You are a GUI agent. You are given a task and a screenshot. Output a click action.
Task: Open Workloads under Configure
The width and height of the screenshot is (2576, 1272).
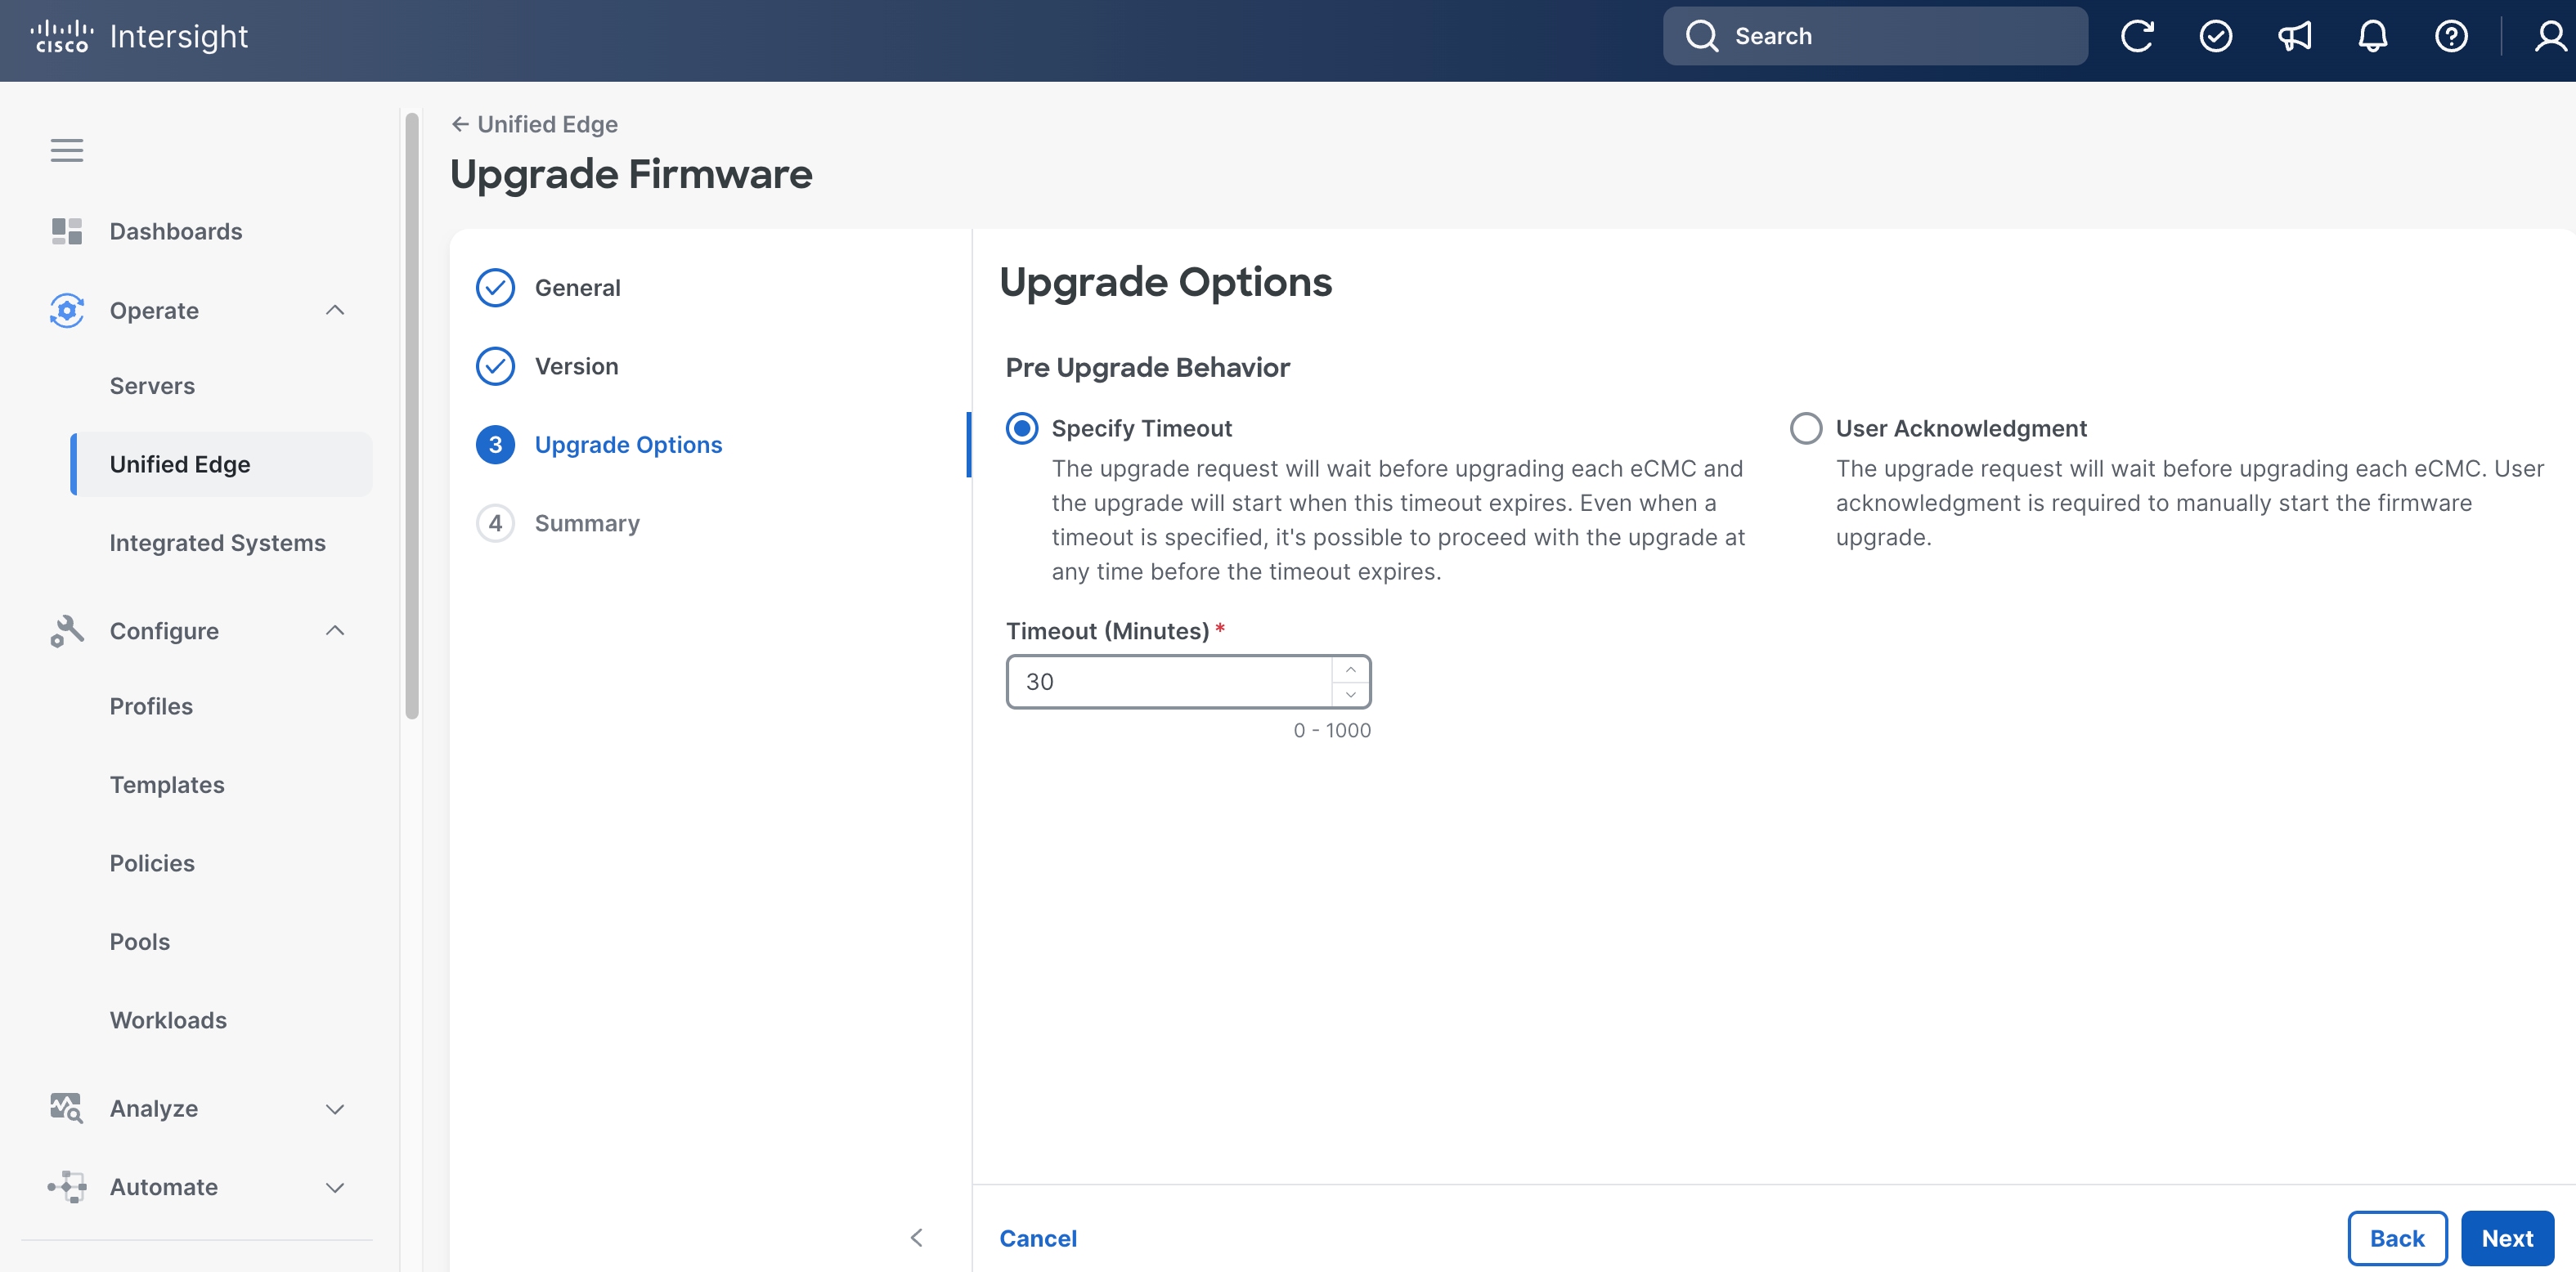168,1020
